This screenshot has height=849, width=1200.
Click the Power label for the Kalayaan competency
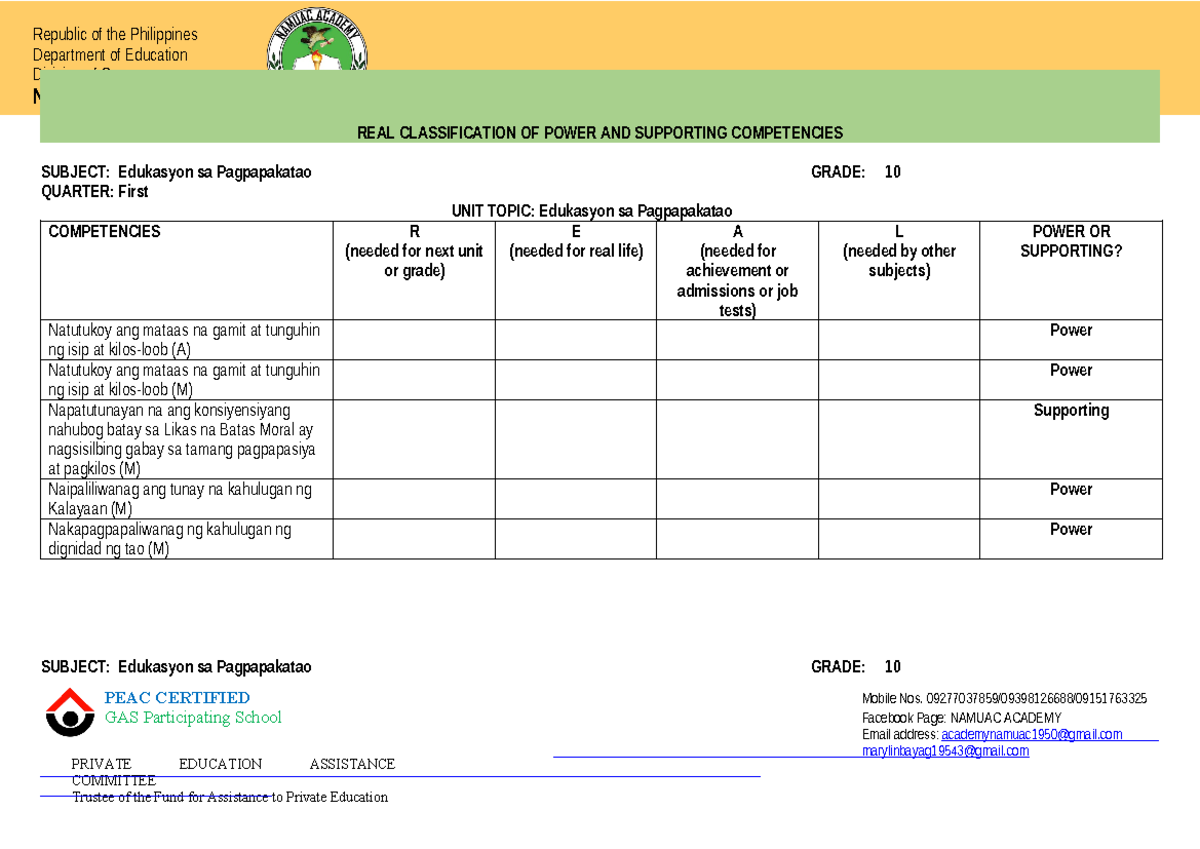[x=1070, y=490]
